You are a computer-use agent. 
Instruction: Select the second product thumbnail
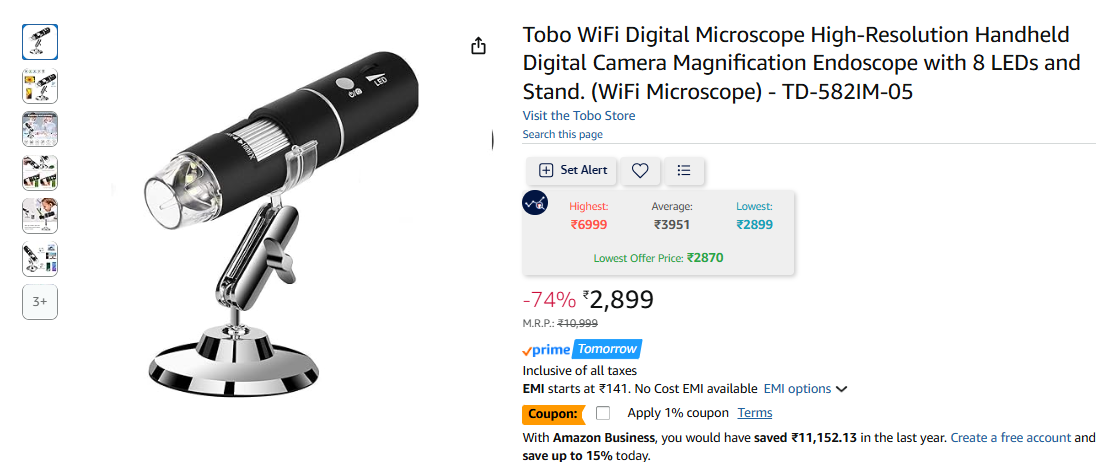pyautogui.click(x=40, y=86)
